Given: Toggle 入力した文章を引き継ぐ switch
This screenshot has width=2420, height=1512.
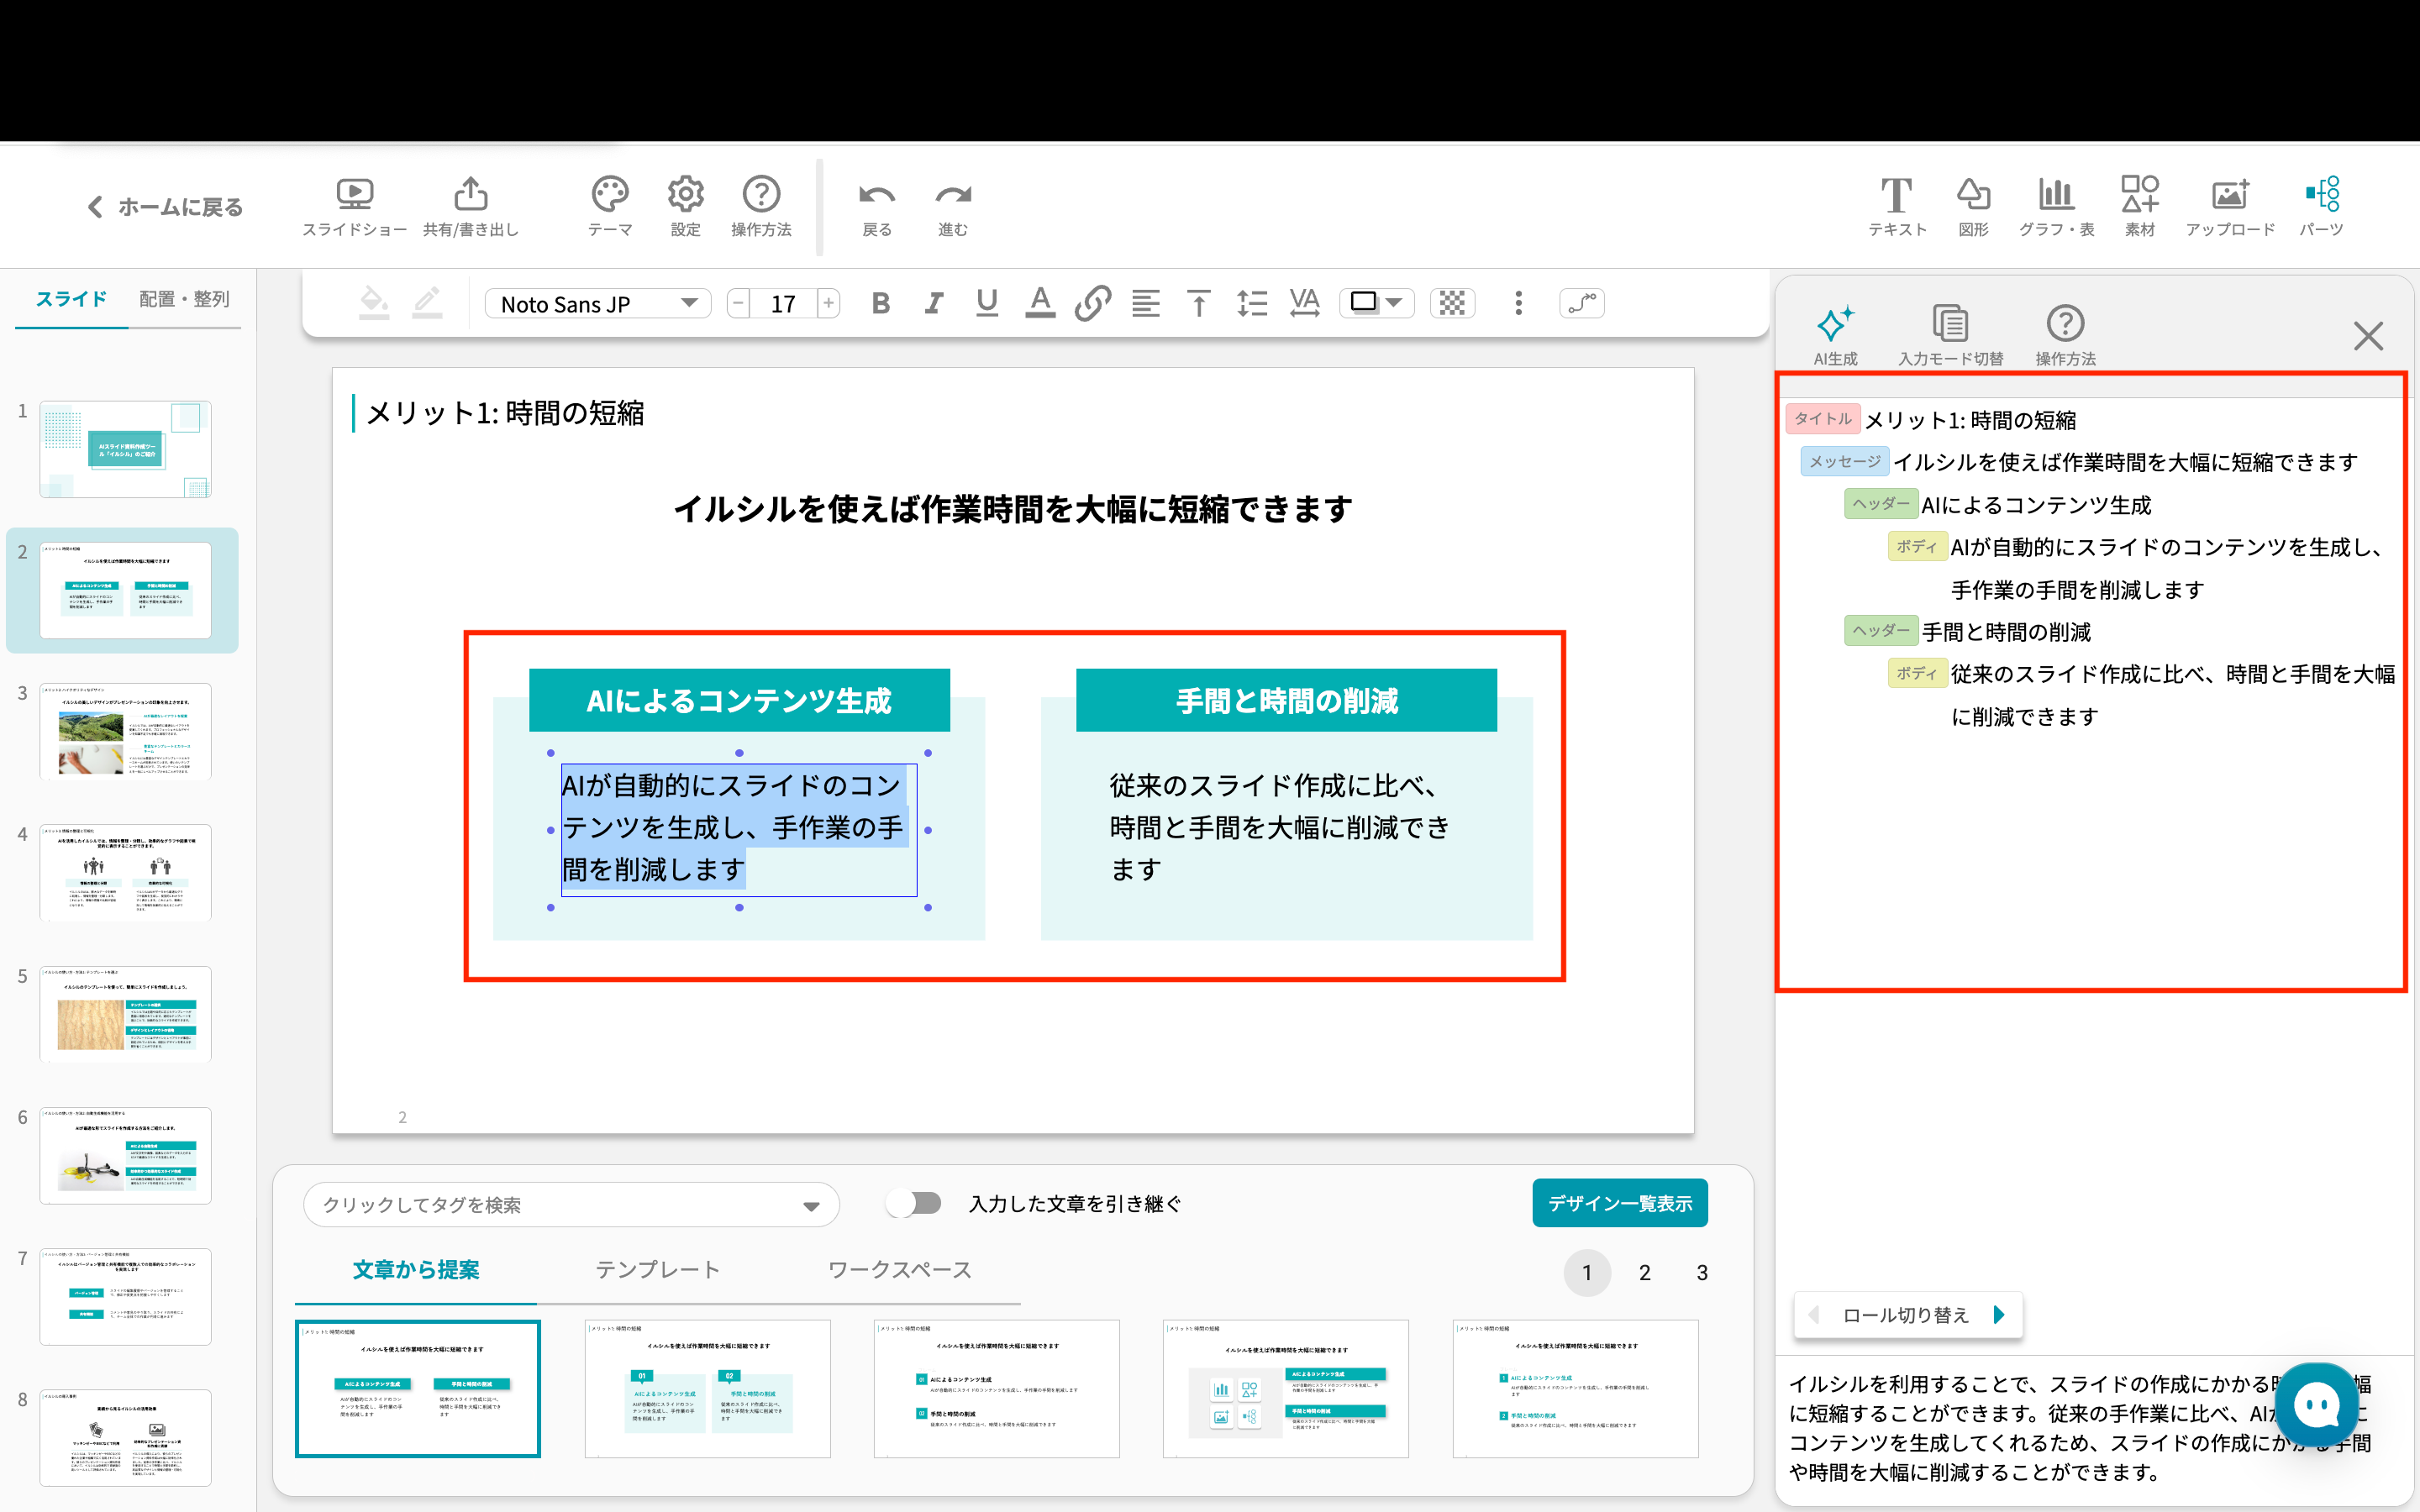Looking at the screenshot, I should pyautogui.click(x=914, y=1203).
